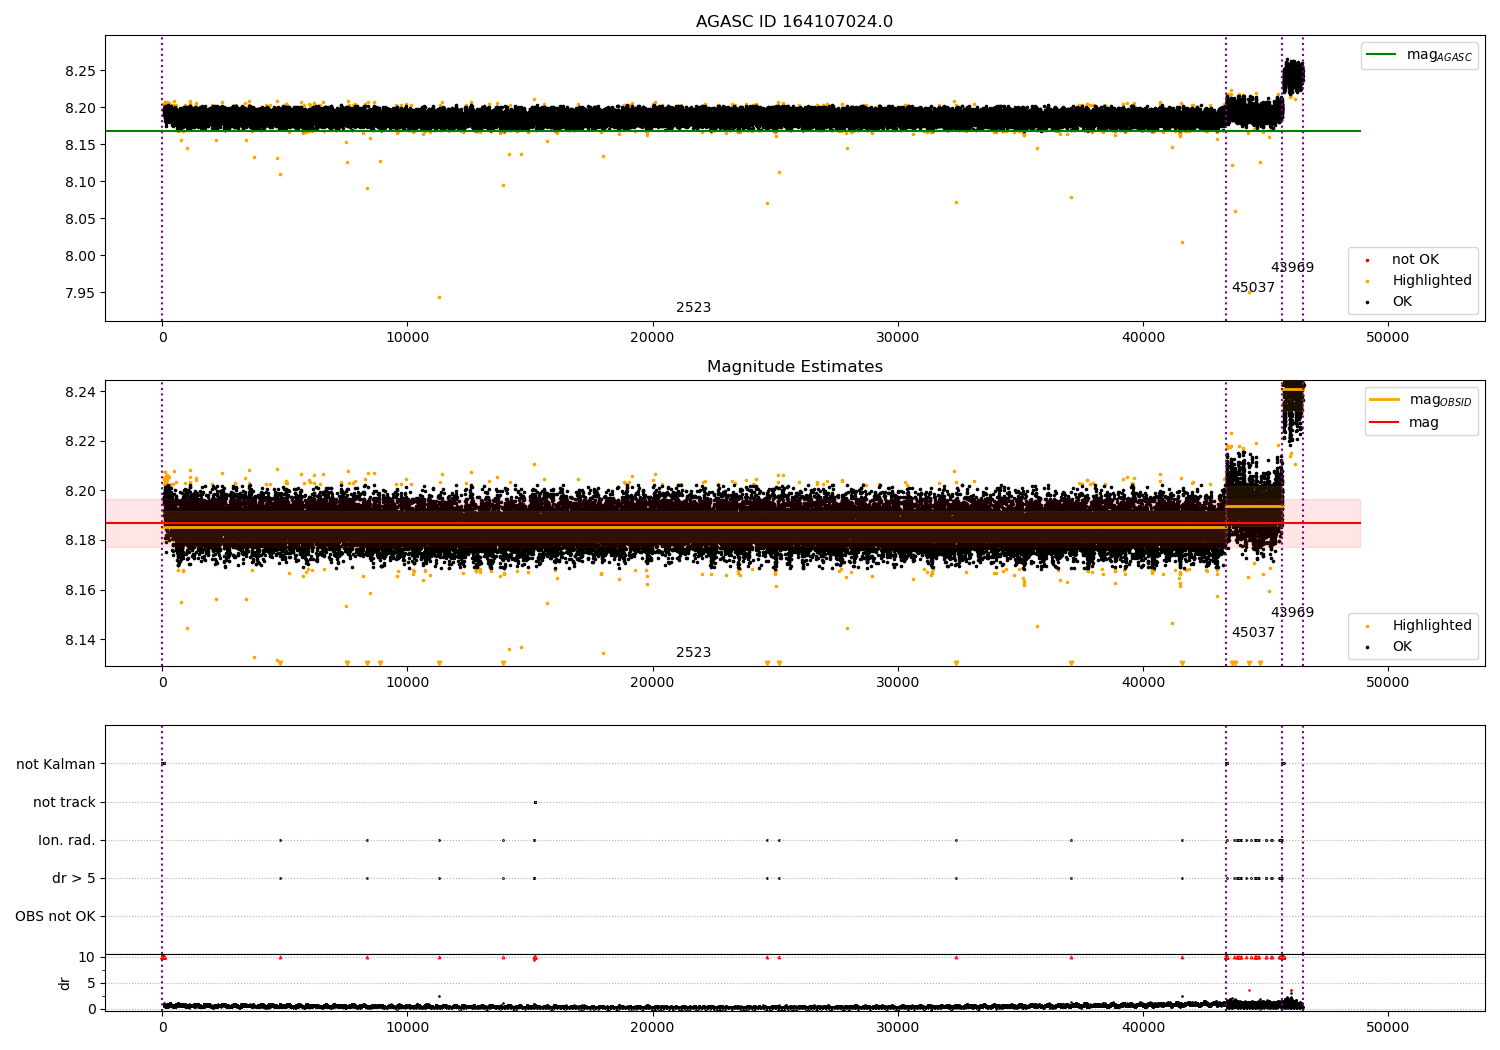Click the '43969' annotation in Magnitude Estimates plot

1292,613
